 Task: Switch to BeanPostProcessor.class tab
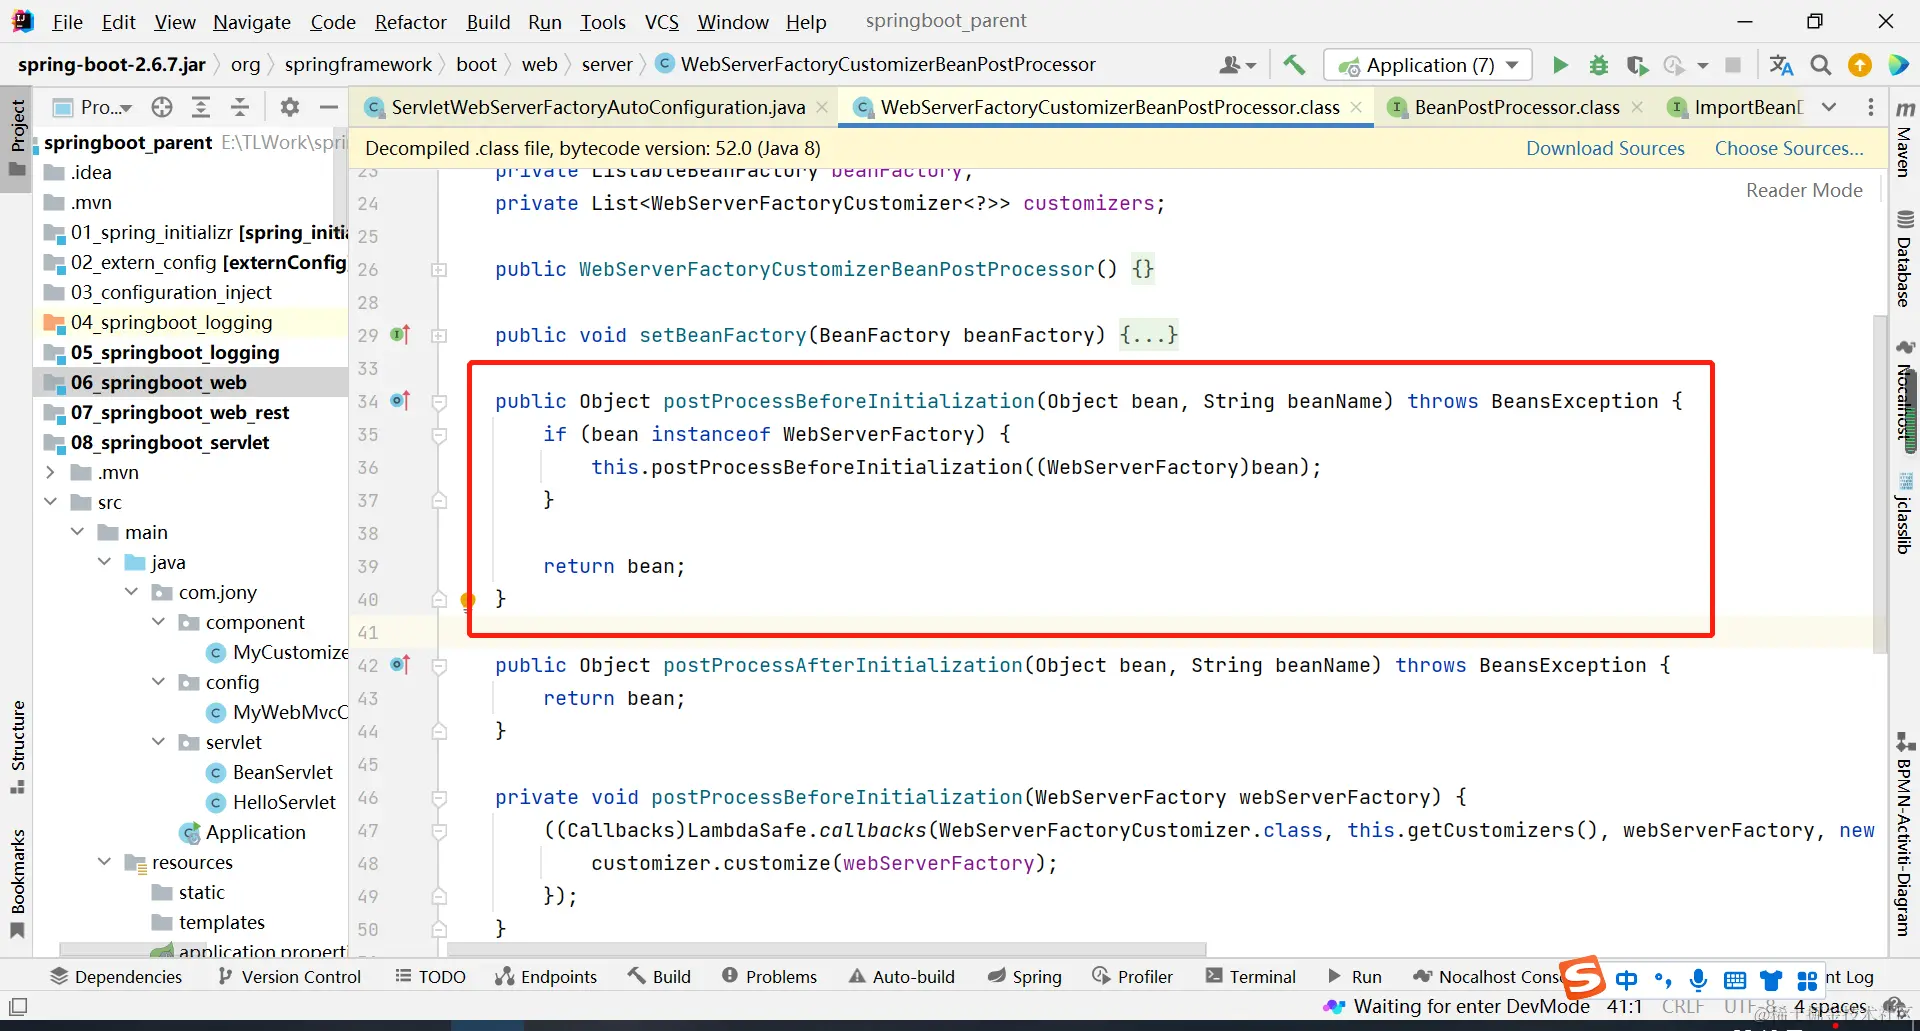click(x=1517, y=107)
